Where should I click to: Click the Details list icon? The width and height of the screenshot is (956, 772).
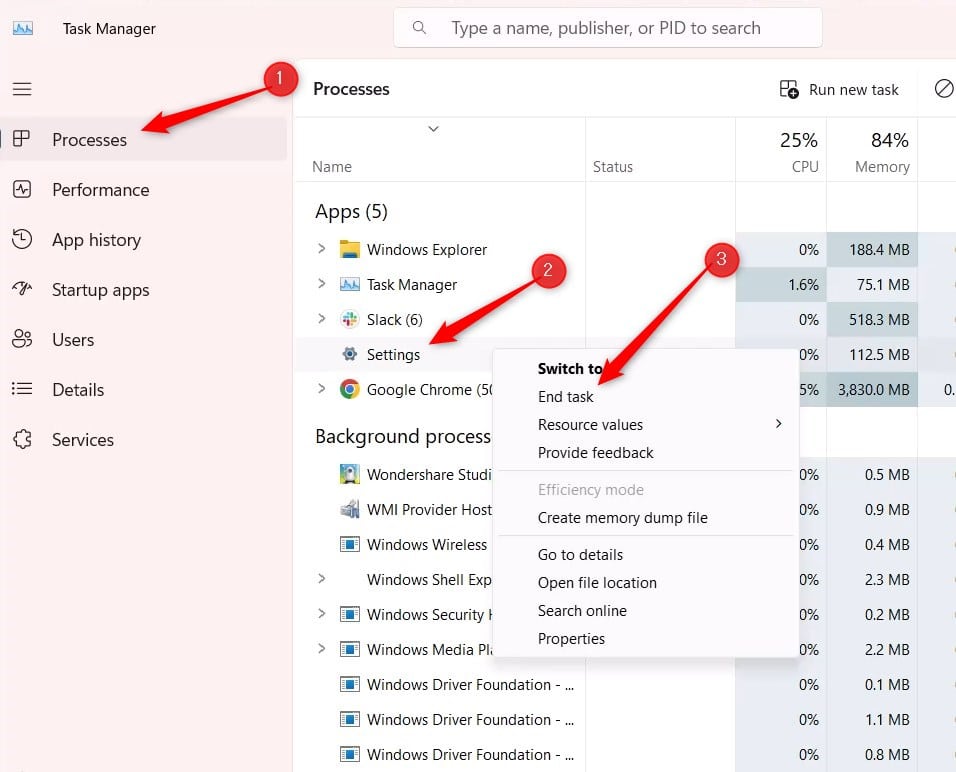coord(22,388)
